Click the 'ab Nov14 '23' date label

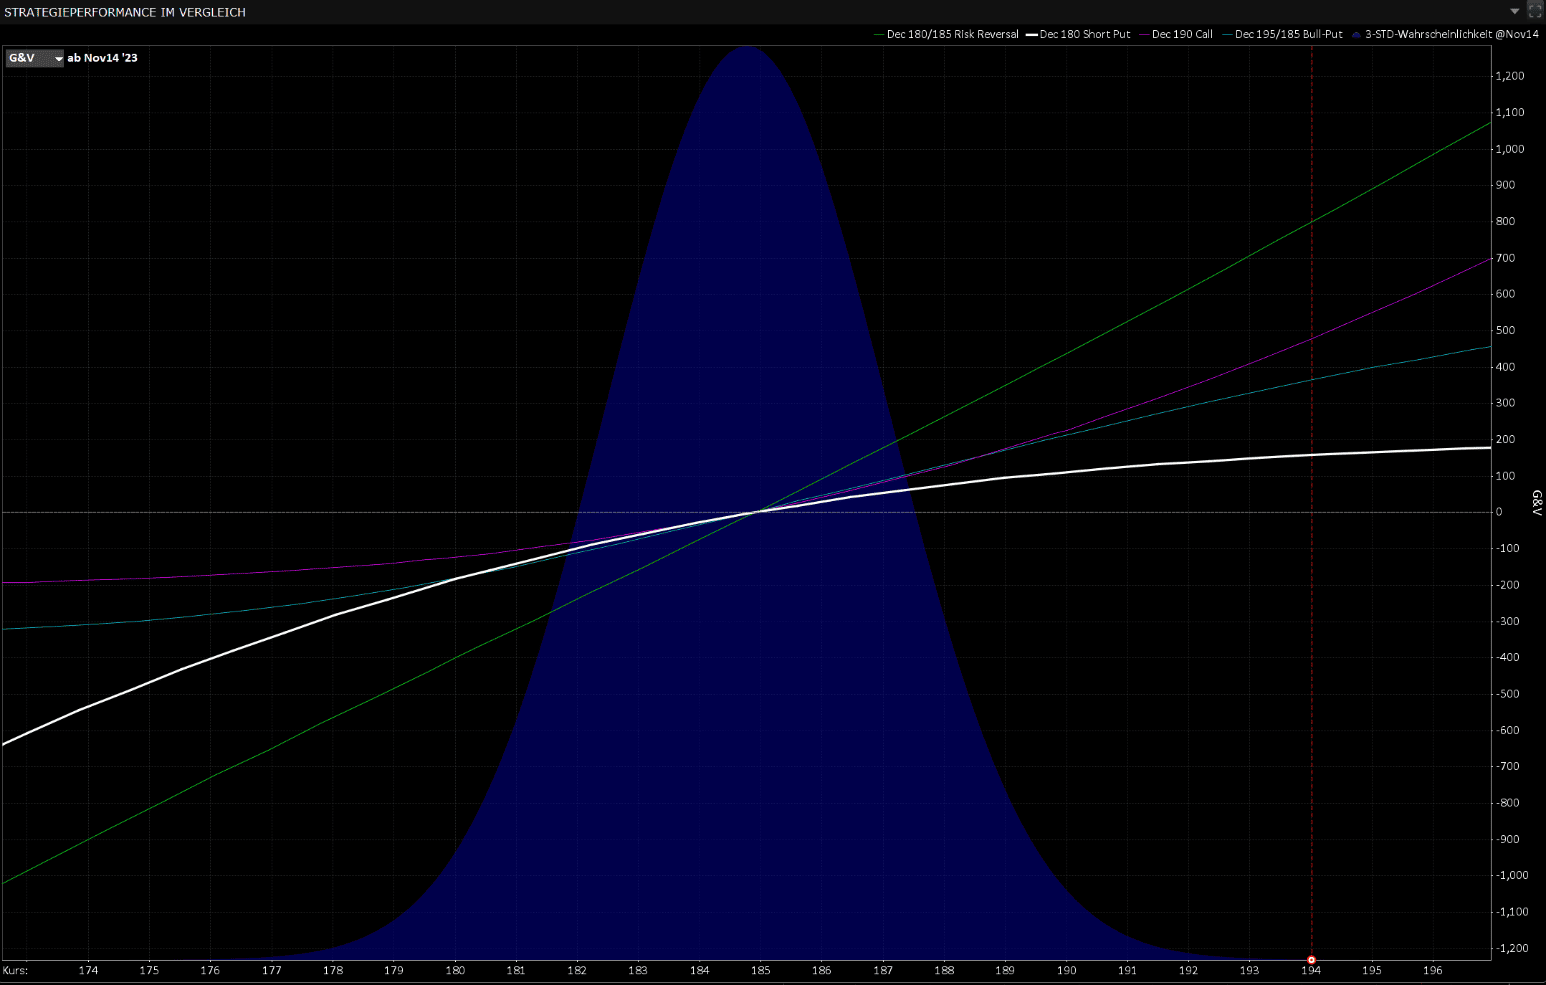[102, 58]
